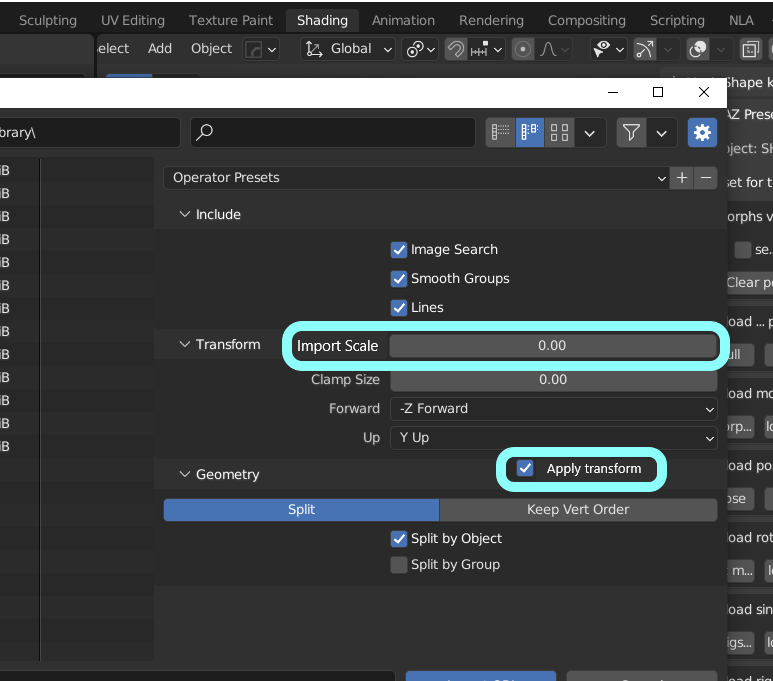Collapse the Geometry section

184,474
